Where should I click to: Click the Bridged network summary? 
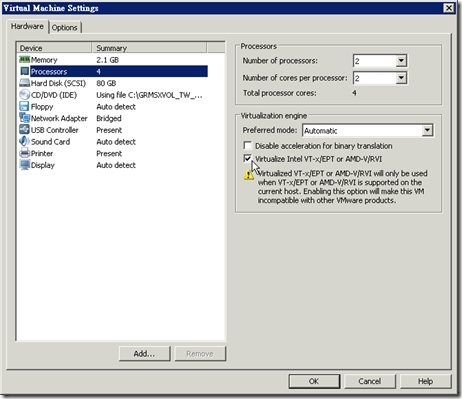tap(109, 118)
